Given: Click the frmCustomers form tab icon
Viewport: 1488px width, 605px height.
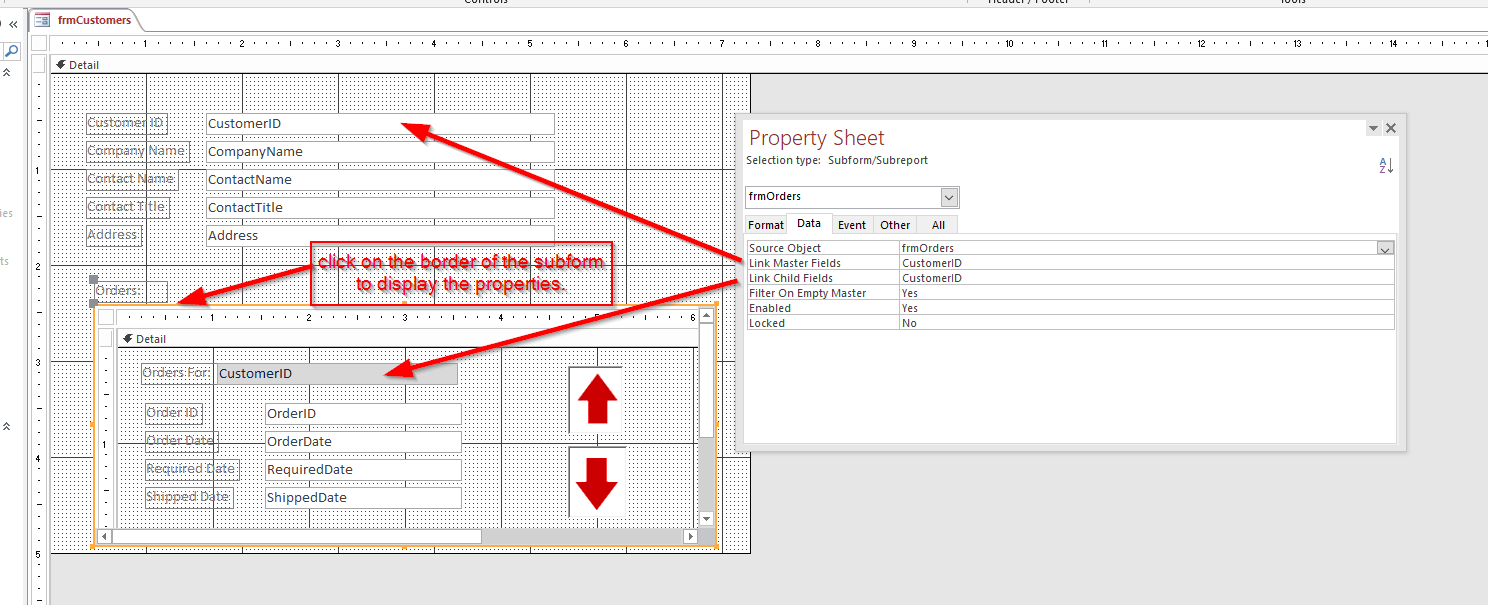Looking at the screenshot, I should [x=42, y=19].
